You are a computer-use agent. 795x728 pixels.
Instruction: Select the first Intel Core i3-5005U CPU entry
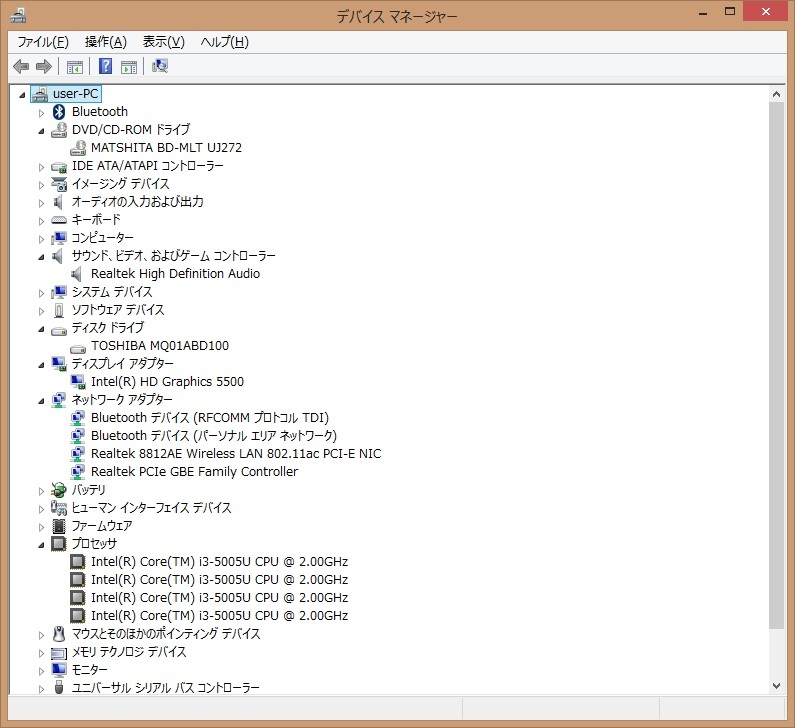pos(219,562)
